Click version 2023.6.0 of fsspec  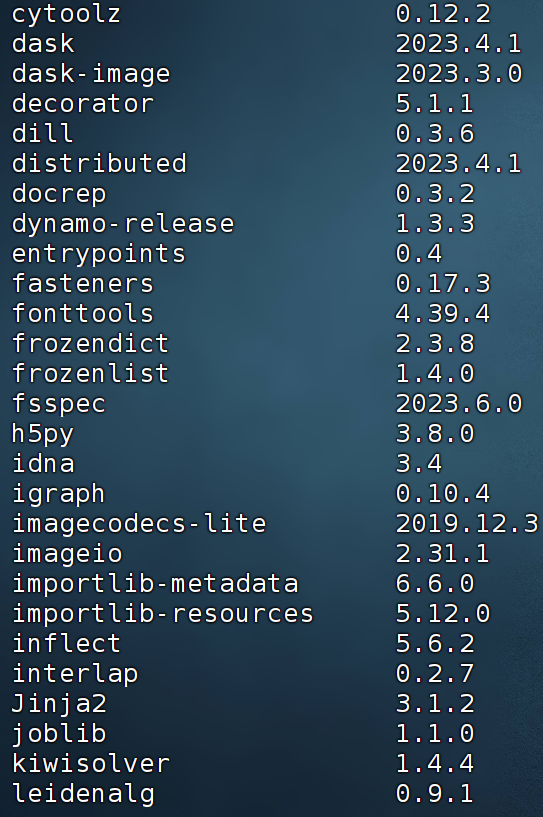pyautogui.click(x=459, y=403)
